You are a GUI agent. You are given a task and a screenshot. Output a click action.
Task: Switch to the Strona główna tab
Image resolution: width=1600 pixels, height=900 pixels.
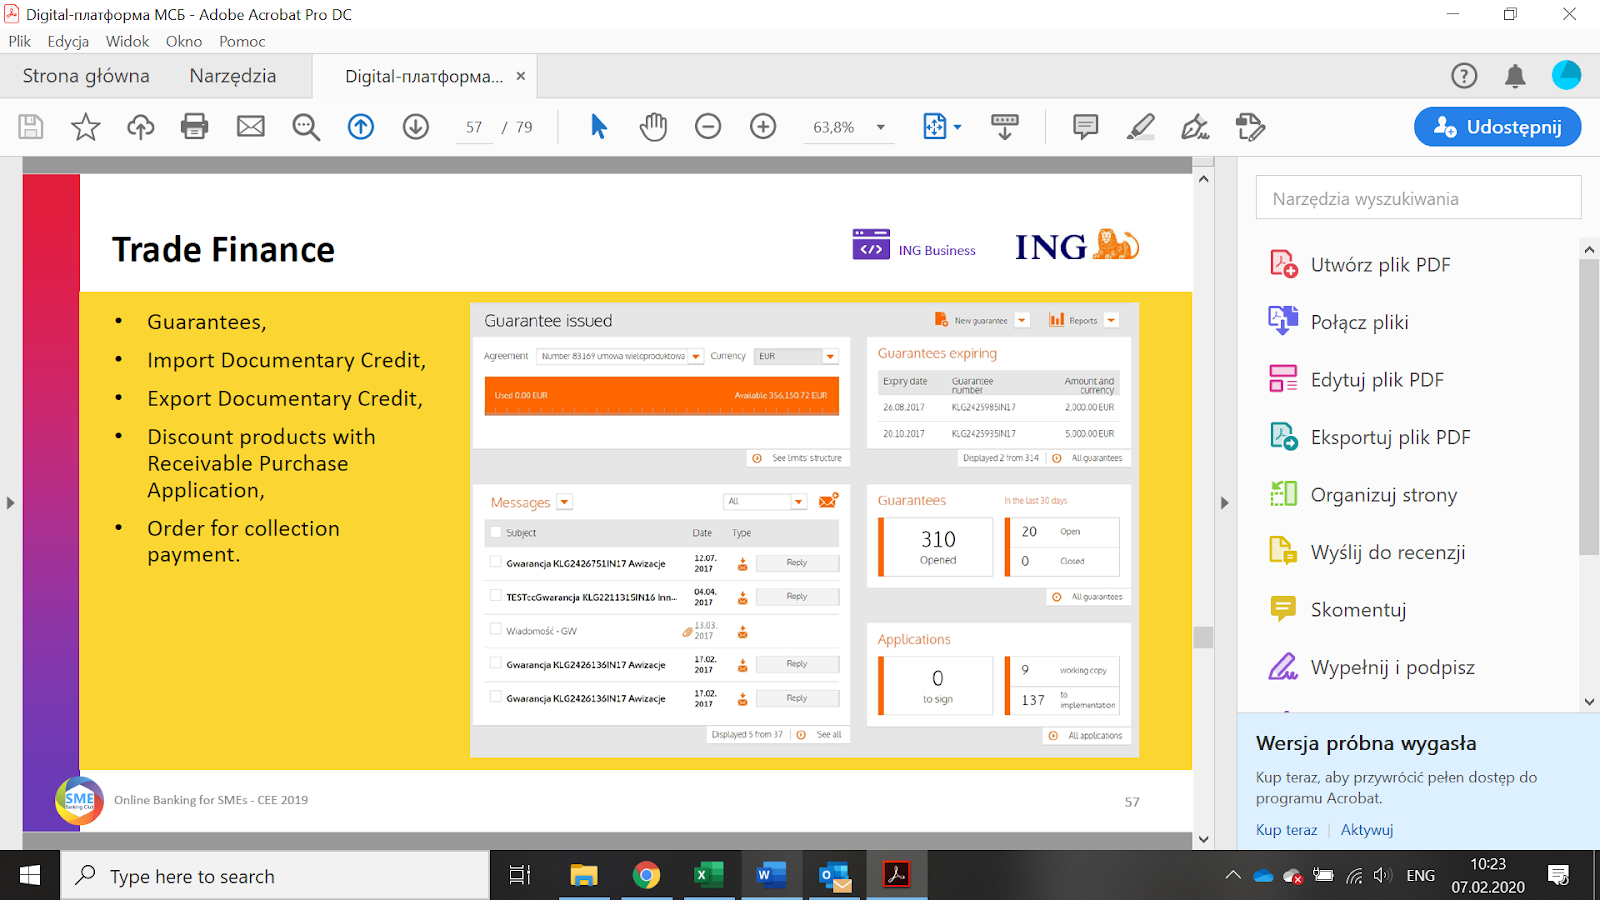(x=86, y=76)
